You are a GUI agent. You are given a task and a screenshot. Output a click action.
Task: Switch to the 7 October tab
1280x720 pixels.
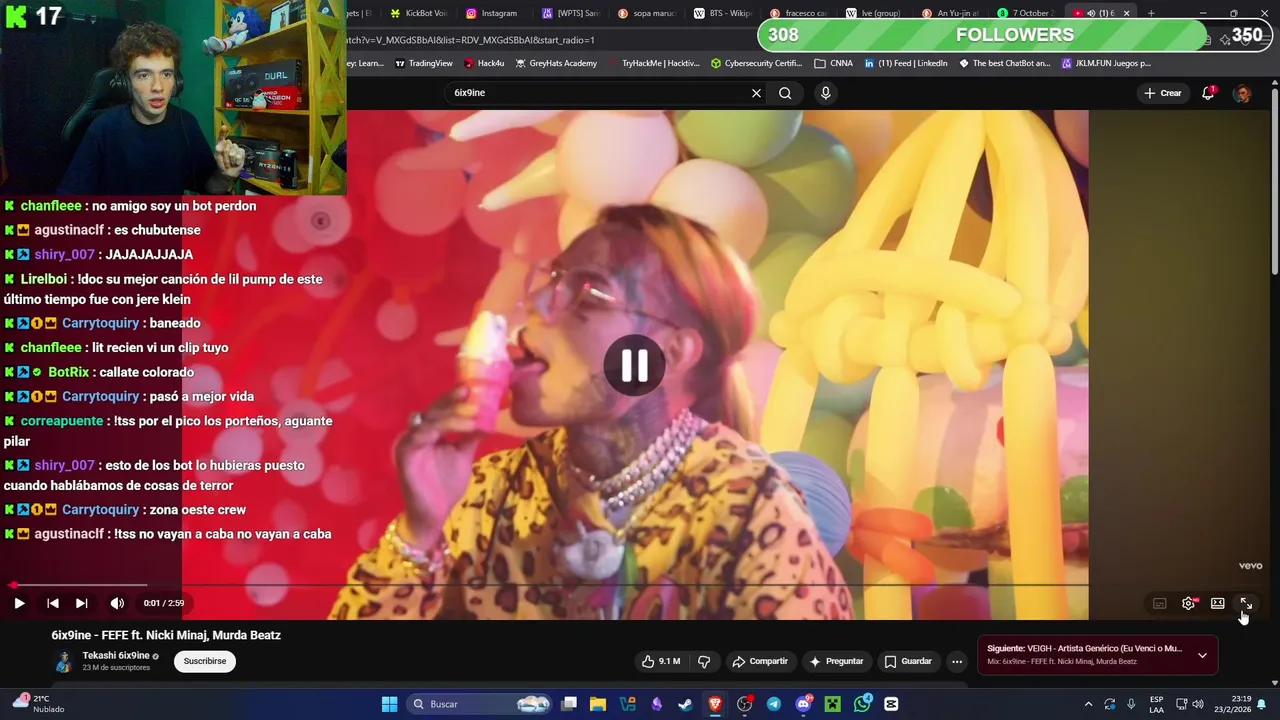coord(1026,13)
